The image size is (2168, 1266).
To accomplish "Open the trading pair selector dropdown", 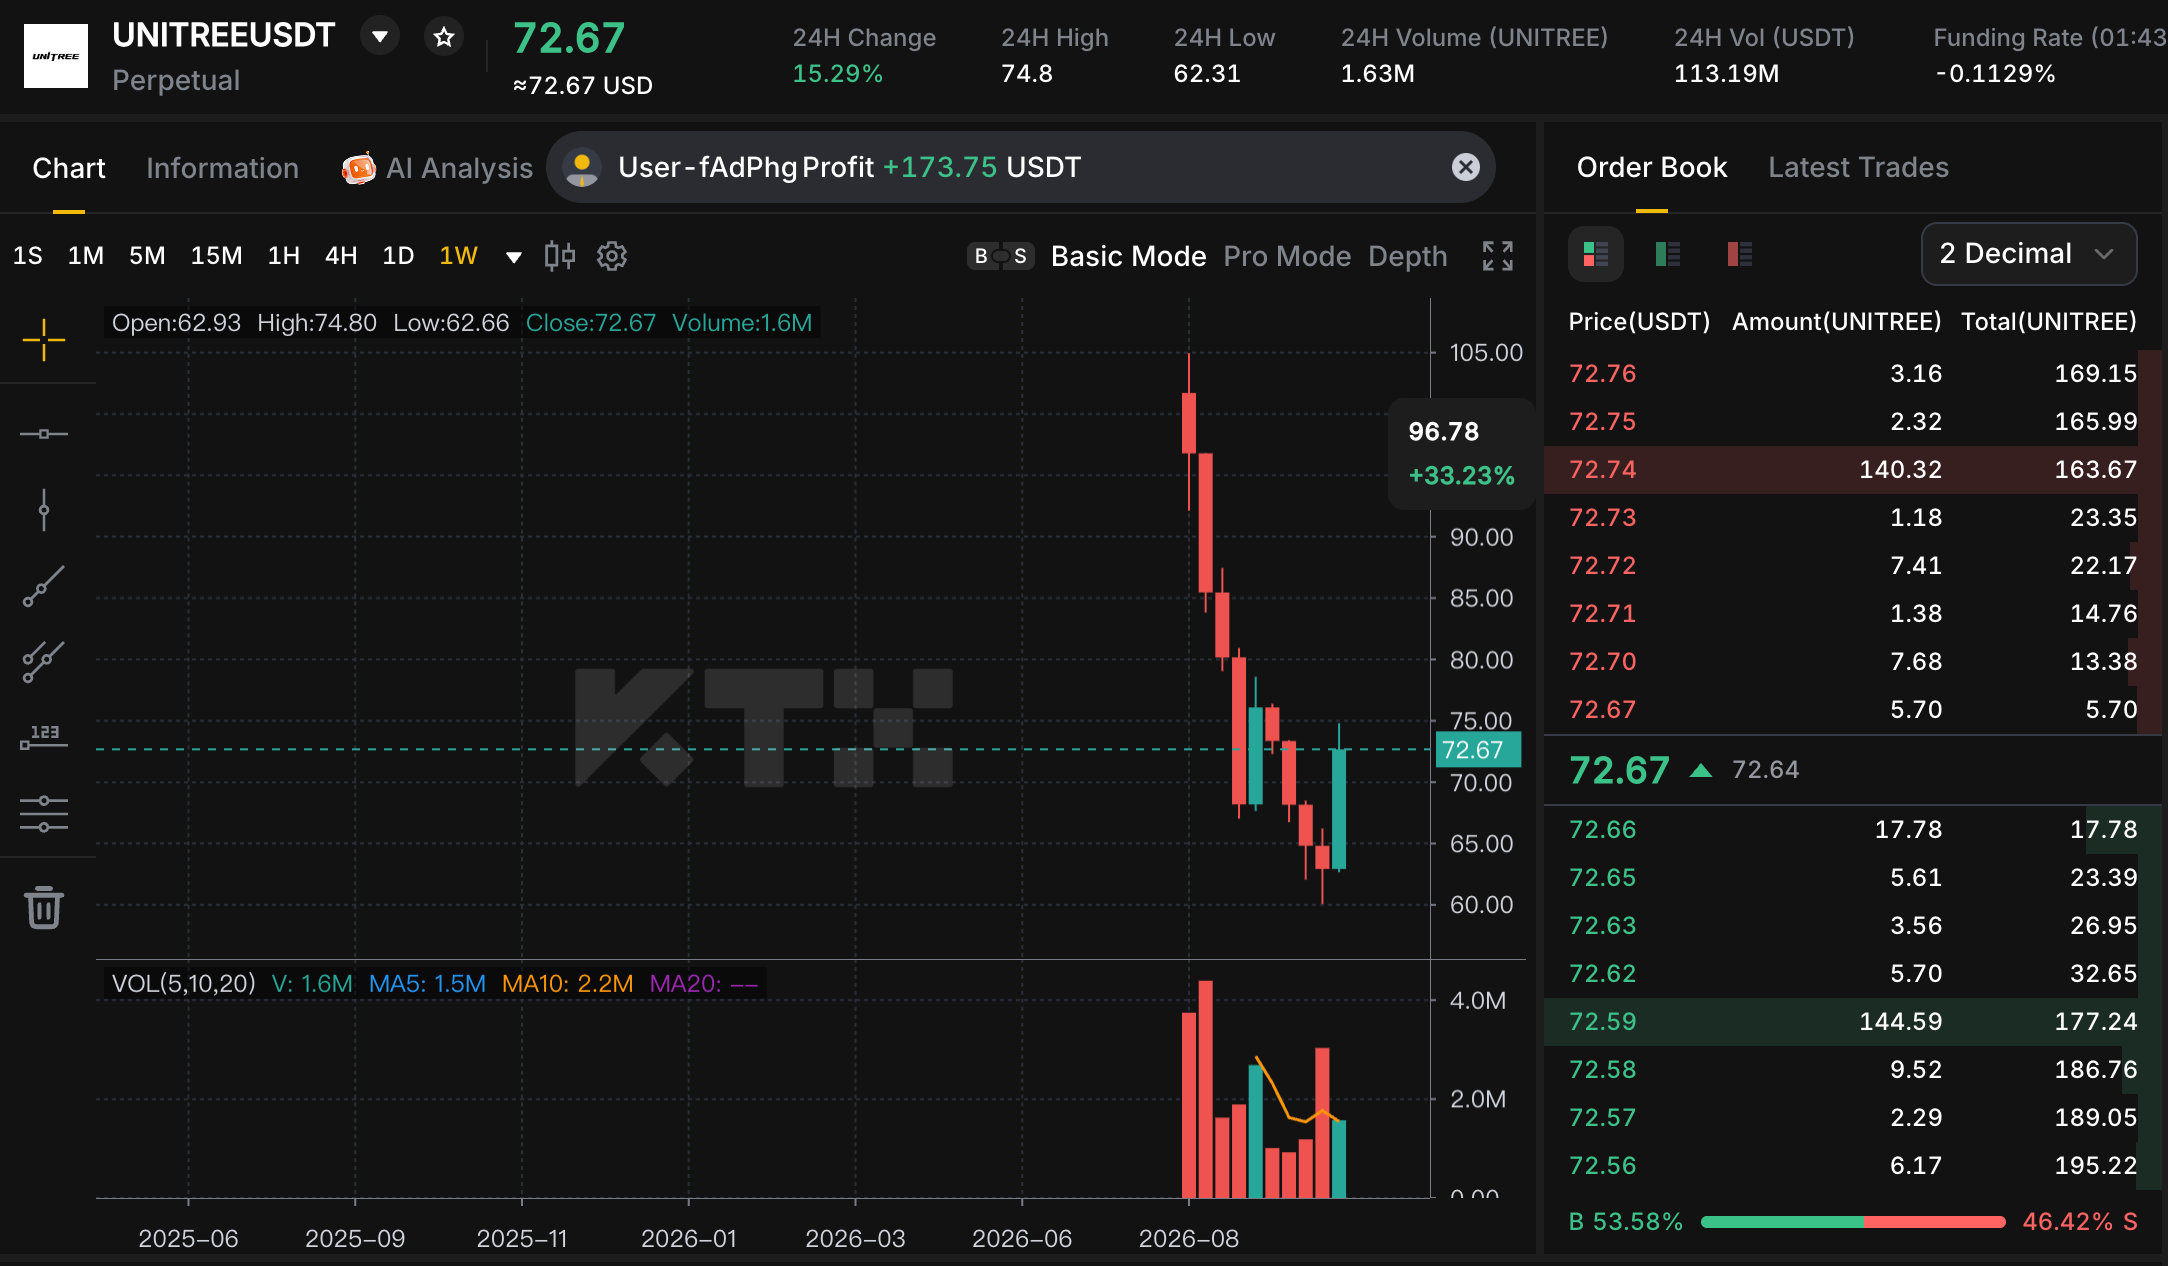I will [x=380, y=37].
